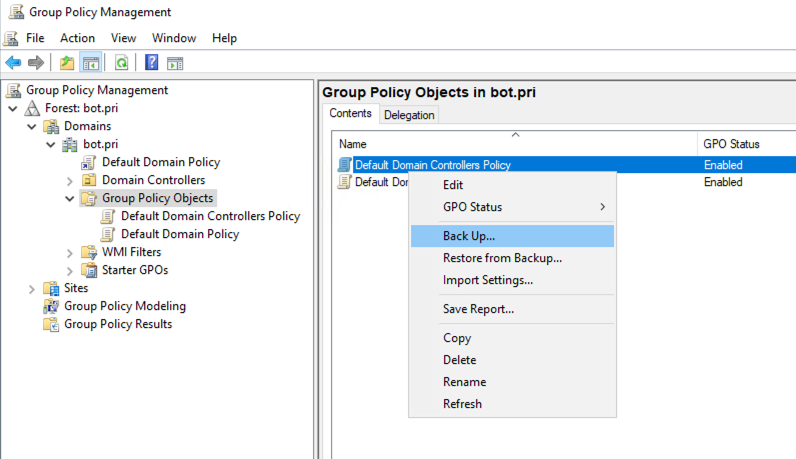Click the WMI Filters folder icon
This screenshot has width=796, height=459.
(x=89, y=252)
